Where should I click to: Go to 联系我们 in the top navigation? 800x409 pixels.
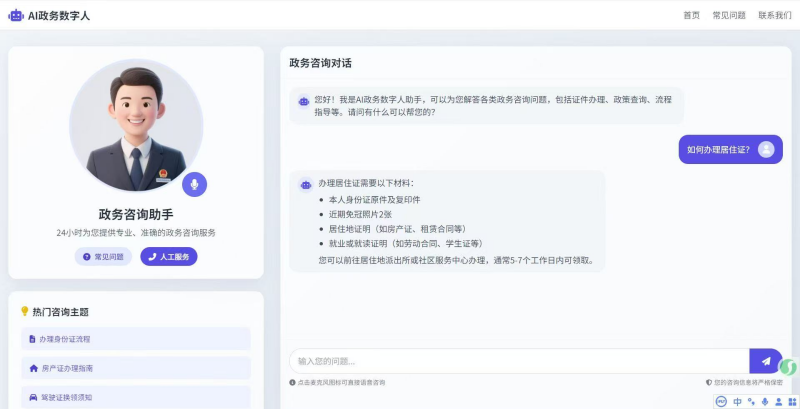(774, 15)
